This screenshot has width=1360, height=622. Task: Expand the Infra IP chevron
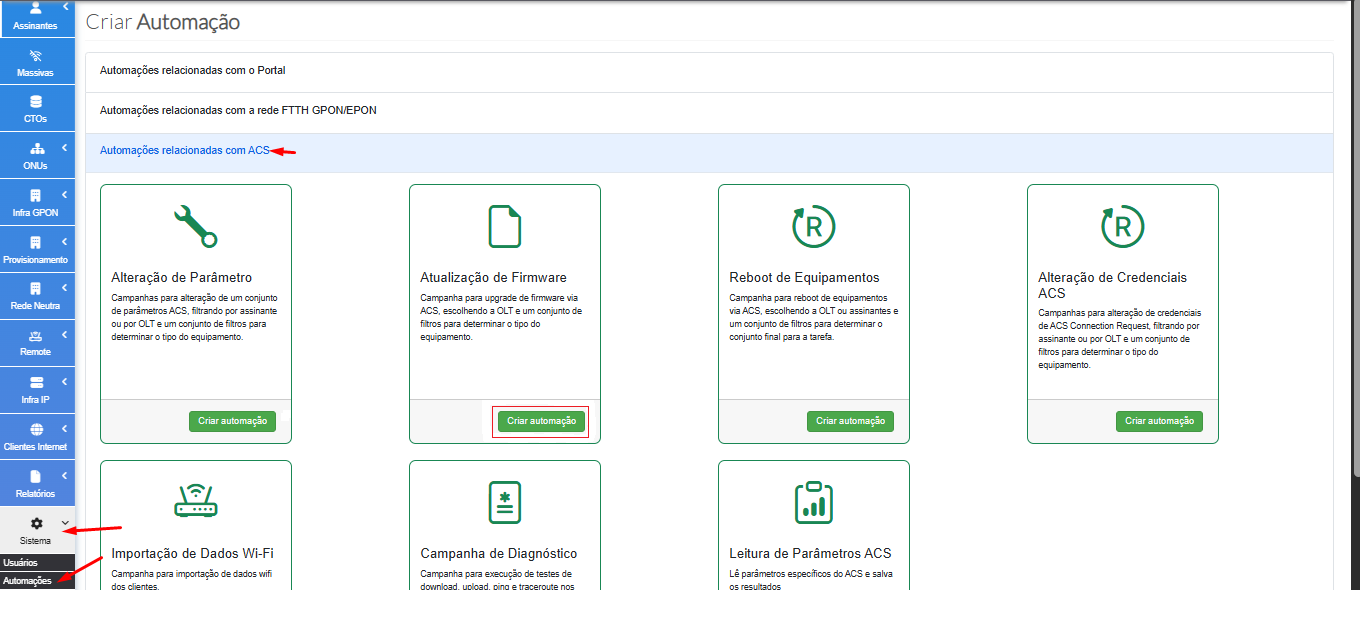click(65, 381)
